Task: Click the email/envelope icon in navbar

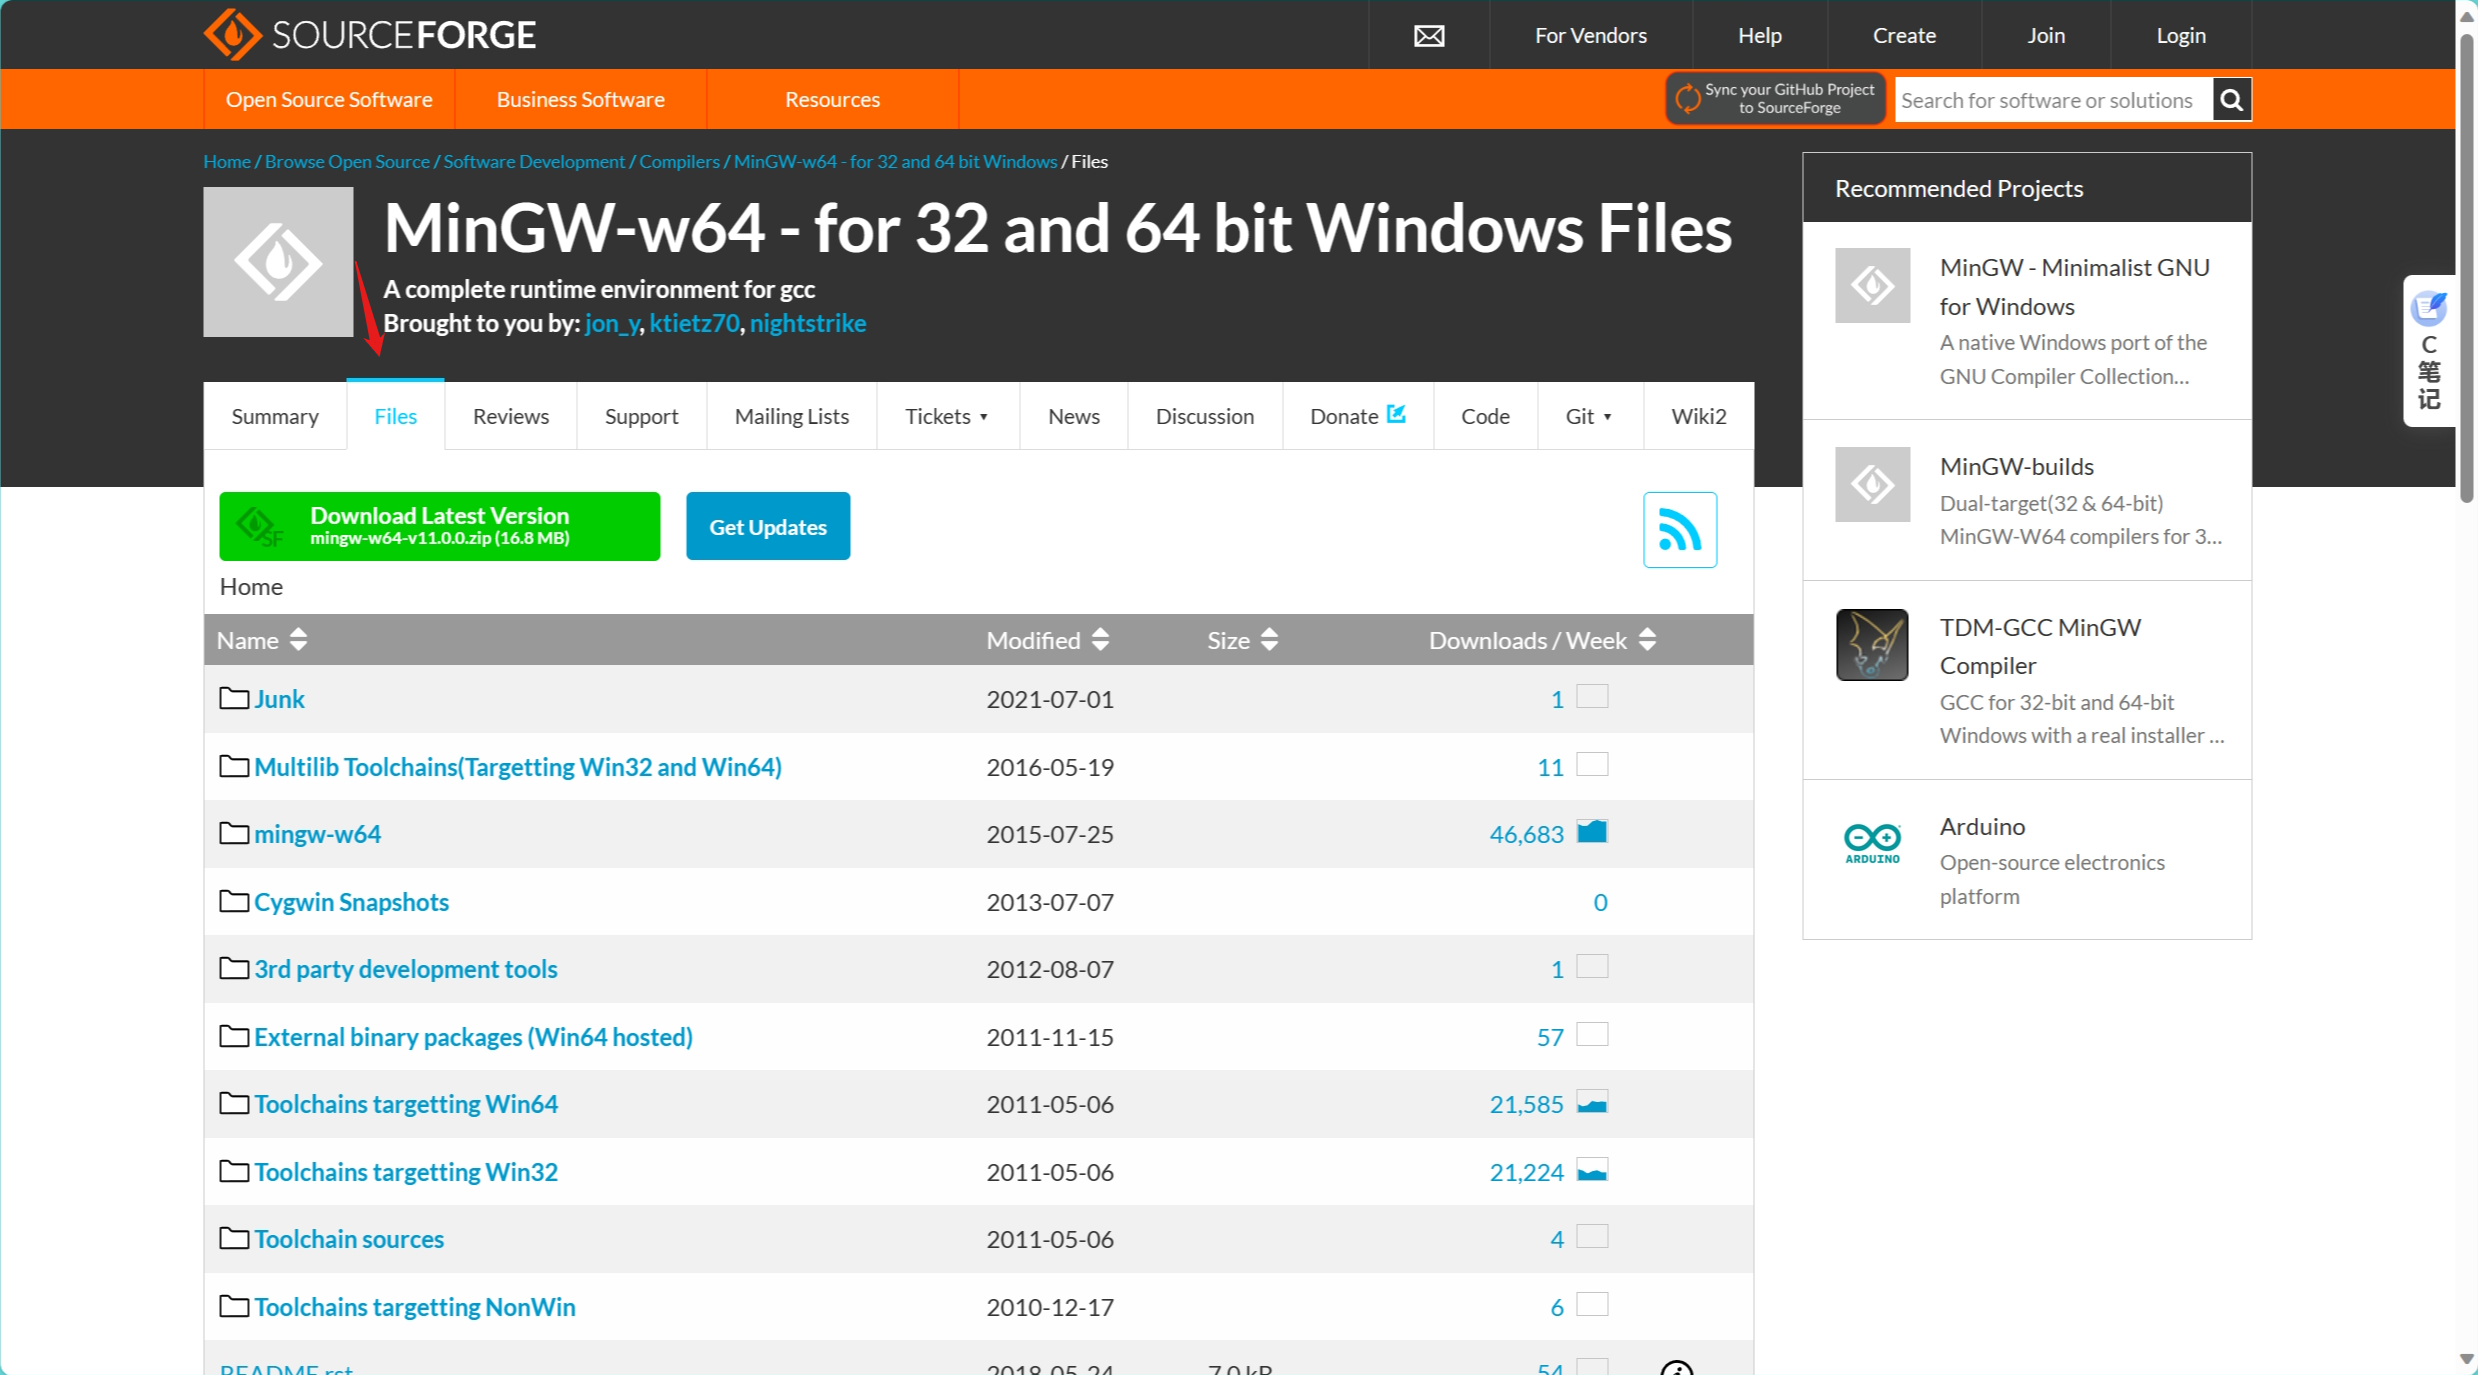Action: tap(1430, 34)
